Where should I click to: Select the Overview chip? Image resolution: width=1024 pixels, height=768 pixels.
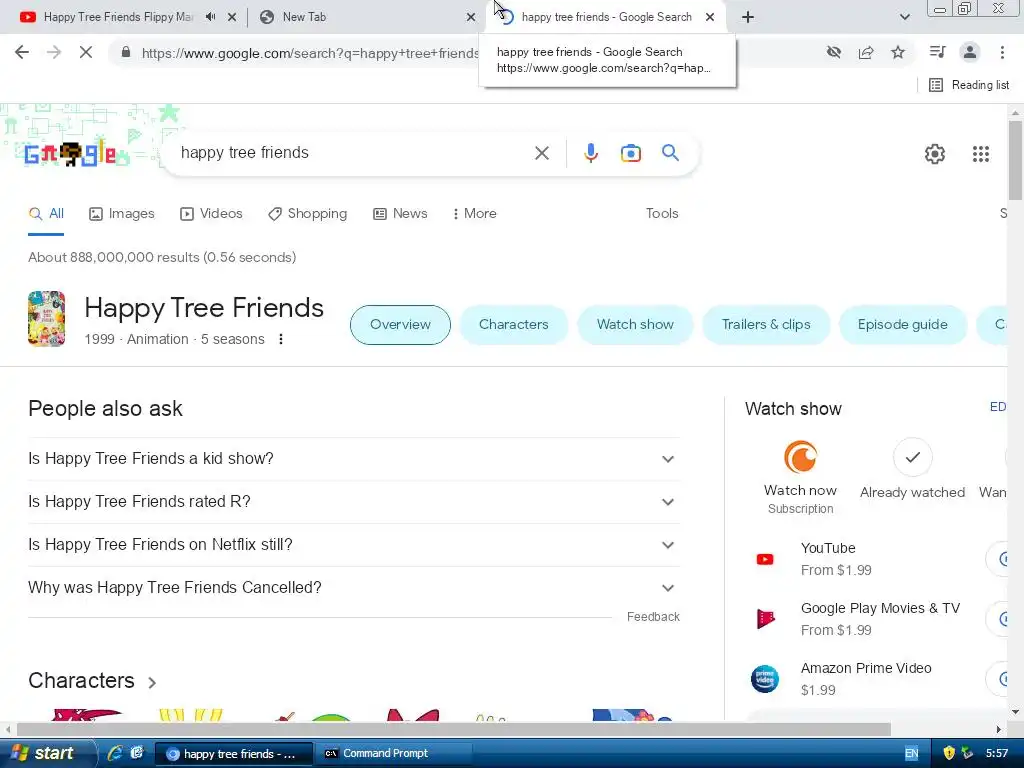click(x=400, y=325)
